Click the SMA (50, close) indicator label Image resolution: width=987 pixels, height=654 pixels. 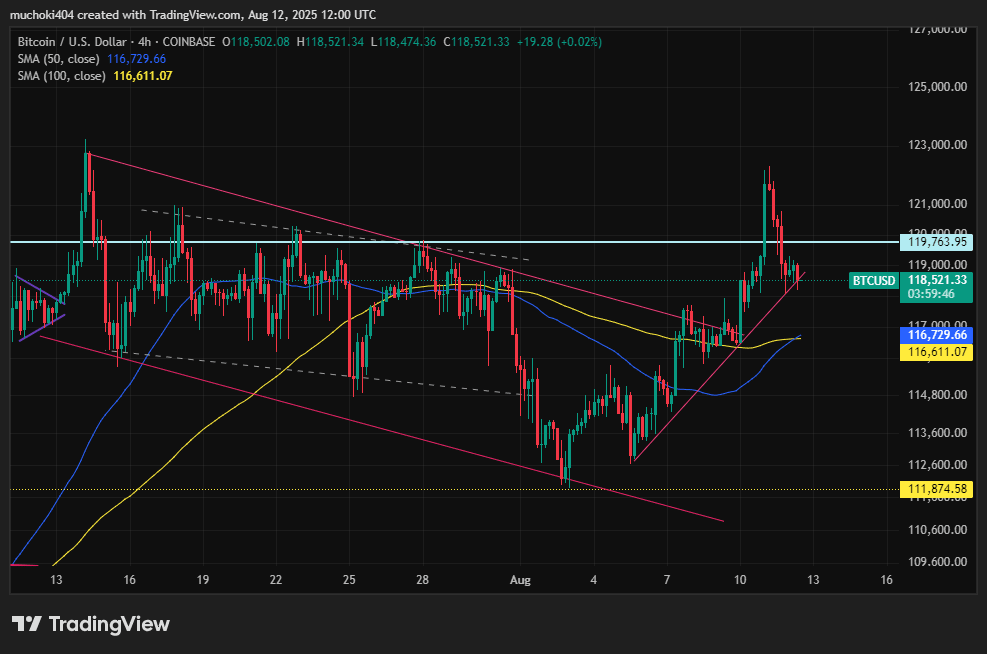[x=59, y=59]
